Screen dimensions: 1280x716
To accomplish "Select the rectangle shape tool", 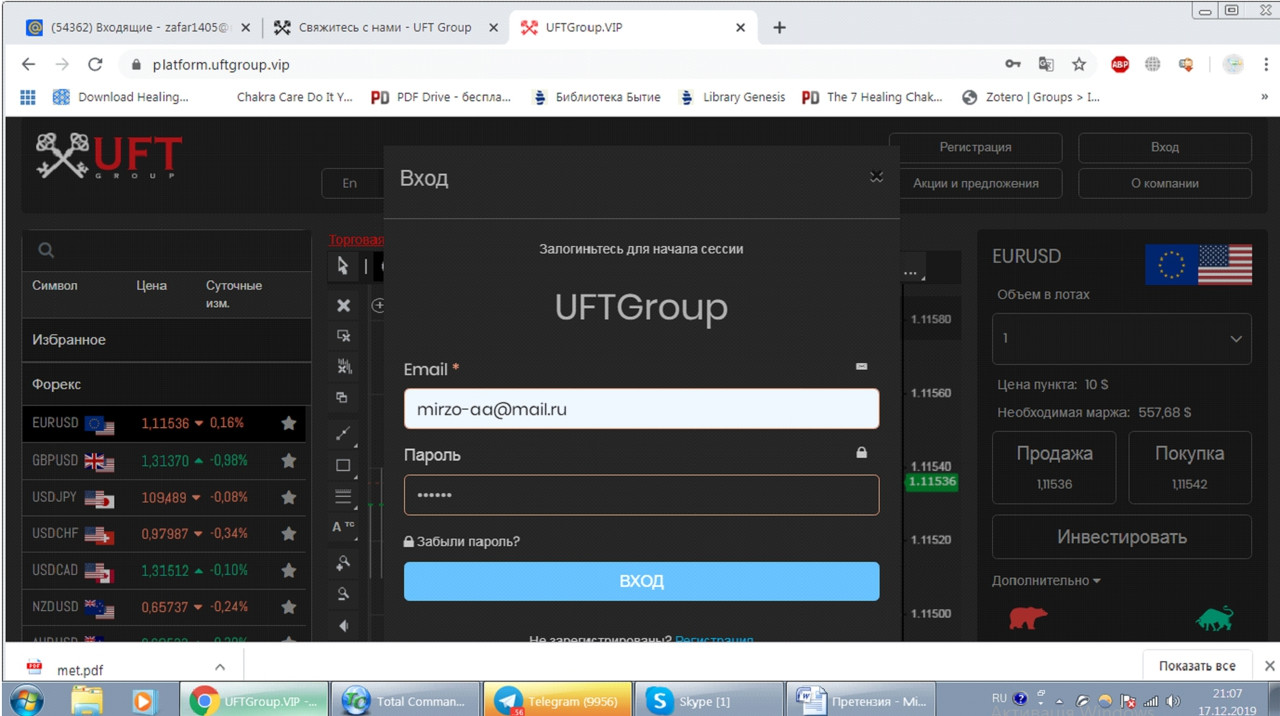I will pyautogui.click(x=343, y=465).
